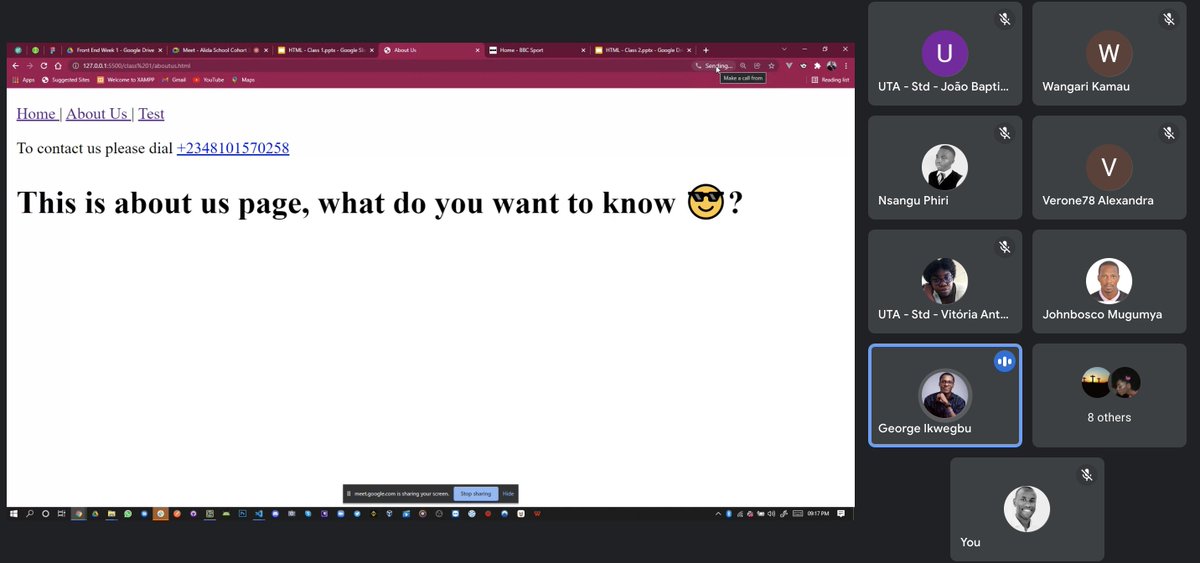The width and height of the screenshot is (1200, 563).
Task: Click the 09:17 PM taskbar clock
Action: [x=818, y=513]
